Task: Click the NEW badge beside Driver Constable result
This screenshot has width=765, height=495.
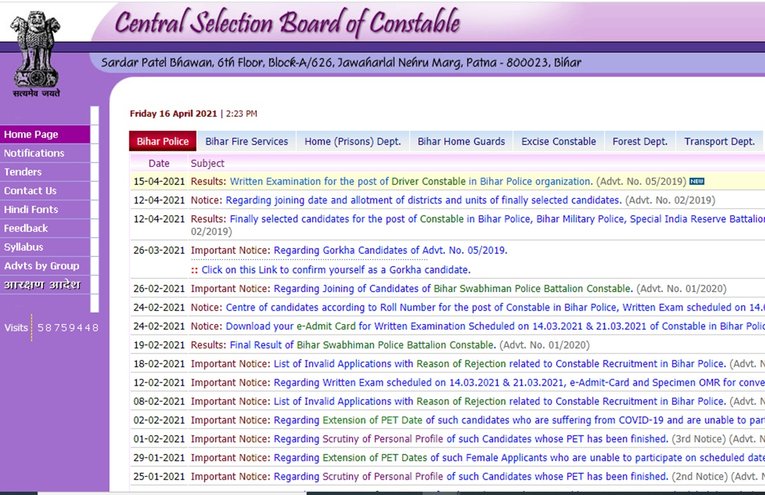Action: point(697,182)
